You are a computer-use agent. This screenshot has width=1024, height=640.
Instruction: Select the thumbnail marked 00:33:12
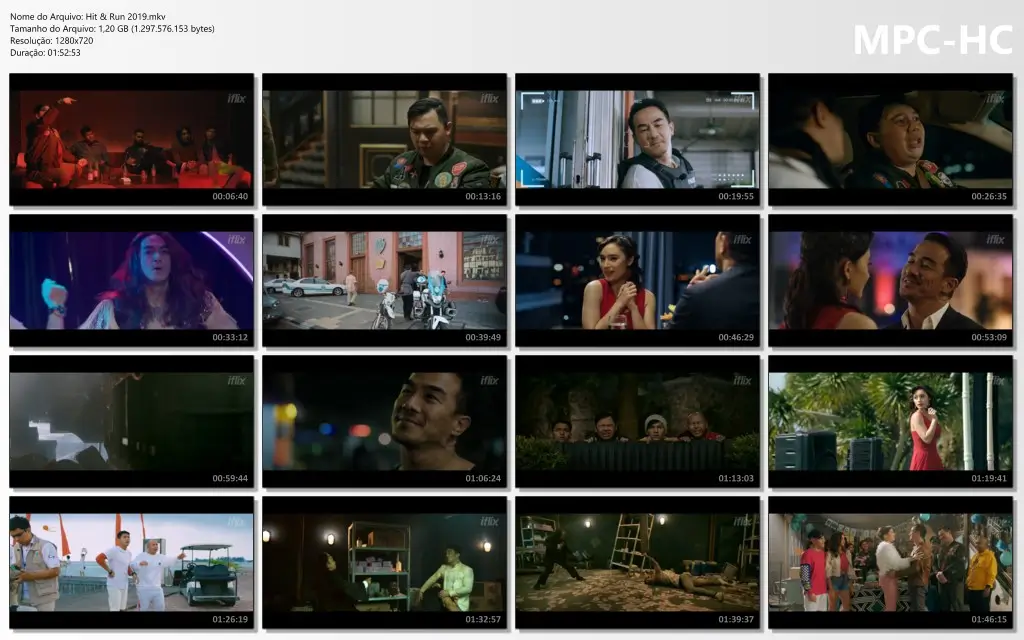pyautogui.click(x=131, y=280)
